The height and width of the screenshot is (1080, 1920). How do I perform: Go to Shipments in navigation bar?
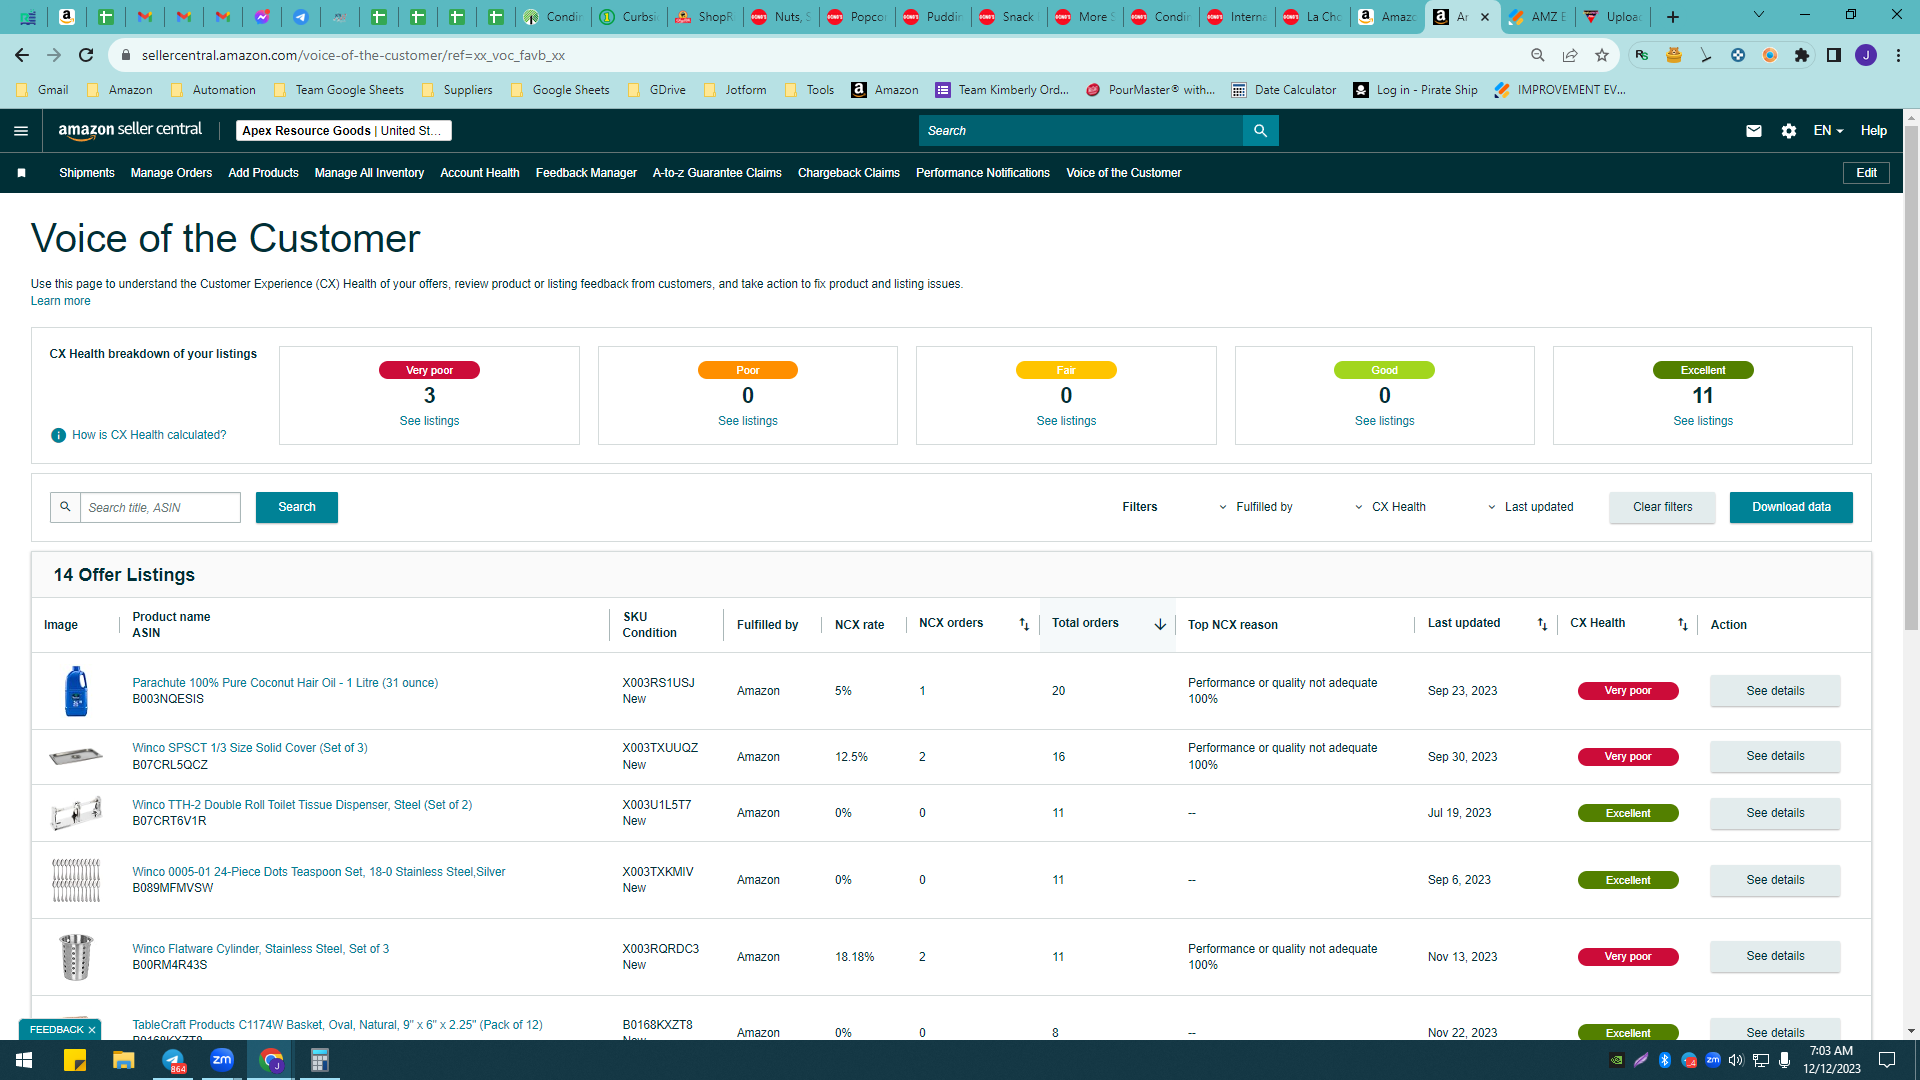[x=87, y=173]
